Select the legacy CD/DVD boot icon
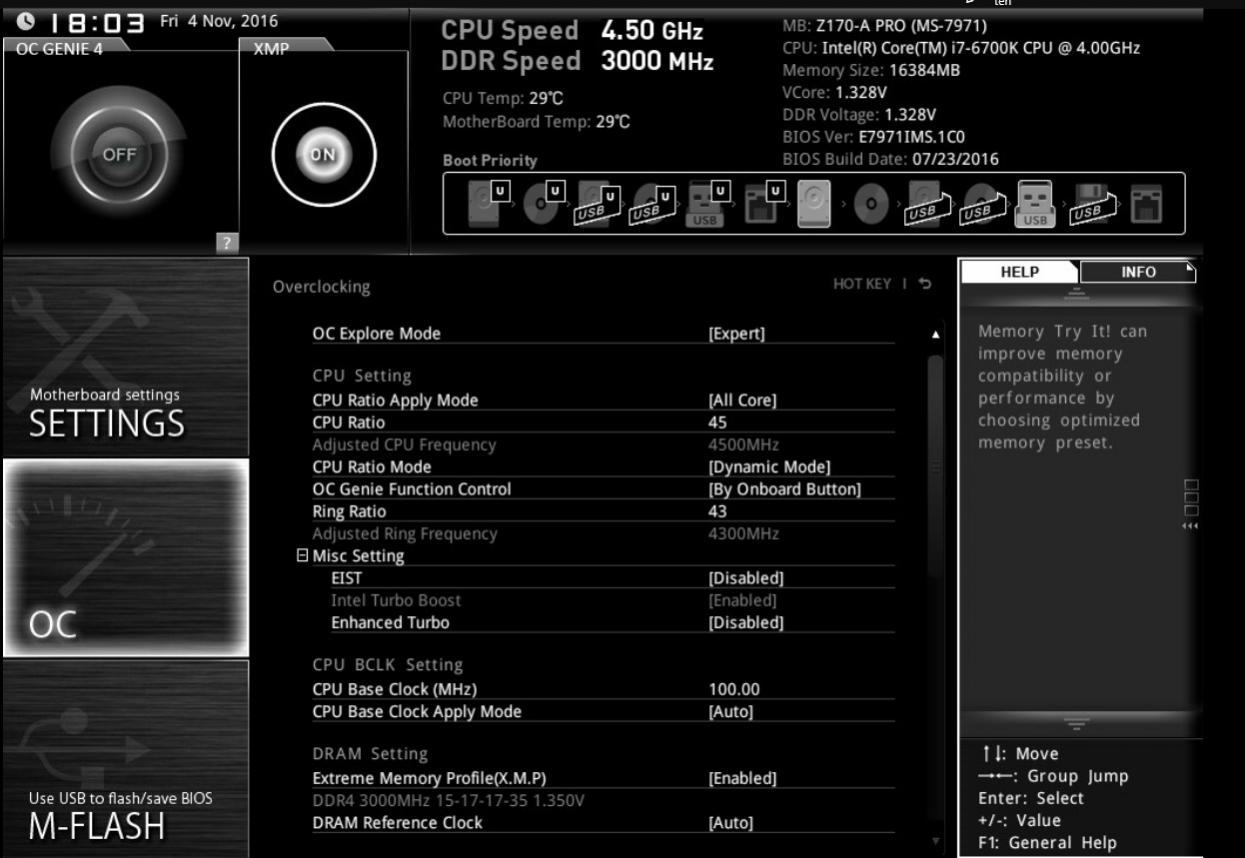The width and height of the screenshot is (1245, 858). (872, 204)
